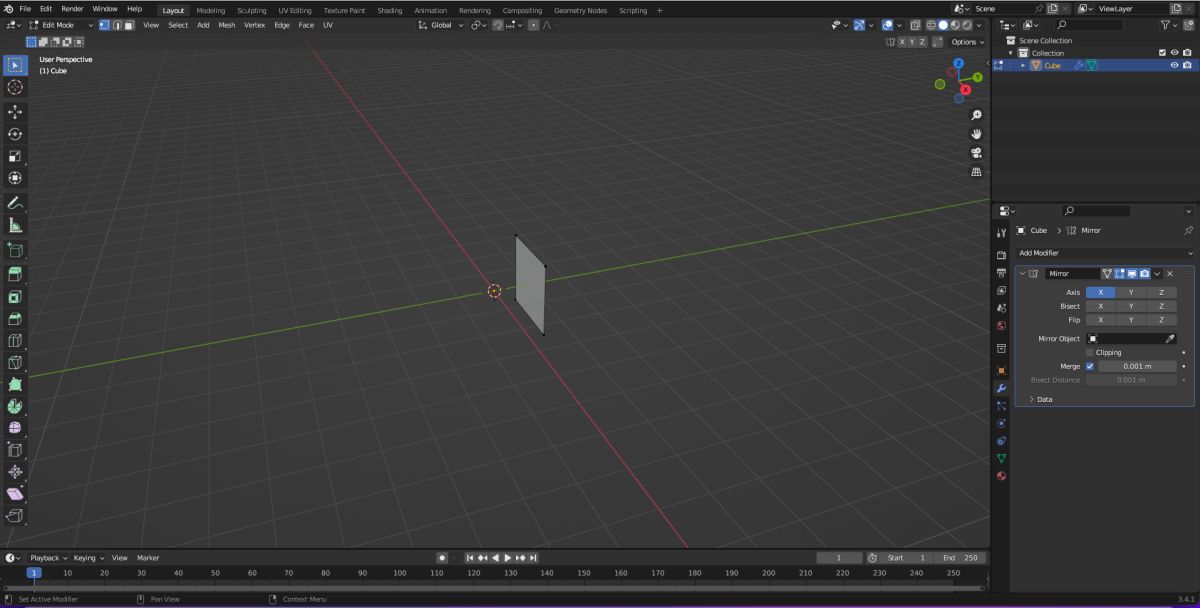Image resolution: width=1200 pixels, height=608 pixels.
Task: Select the Smooth vertices tool
Action: coord(15,428)
